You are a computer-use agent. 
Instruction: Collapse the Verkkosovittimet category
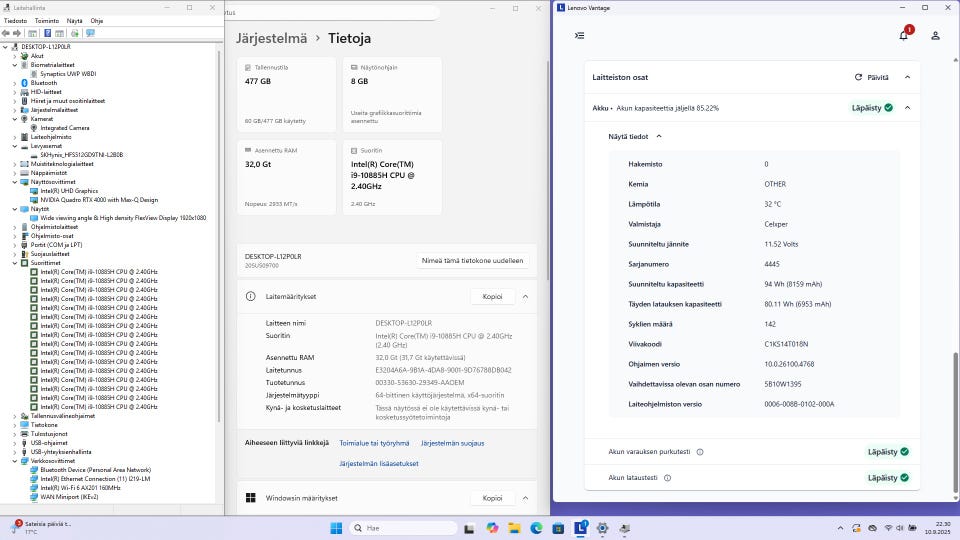(15, 460)
